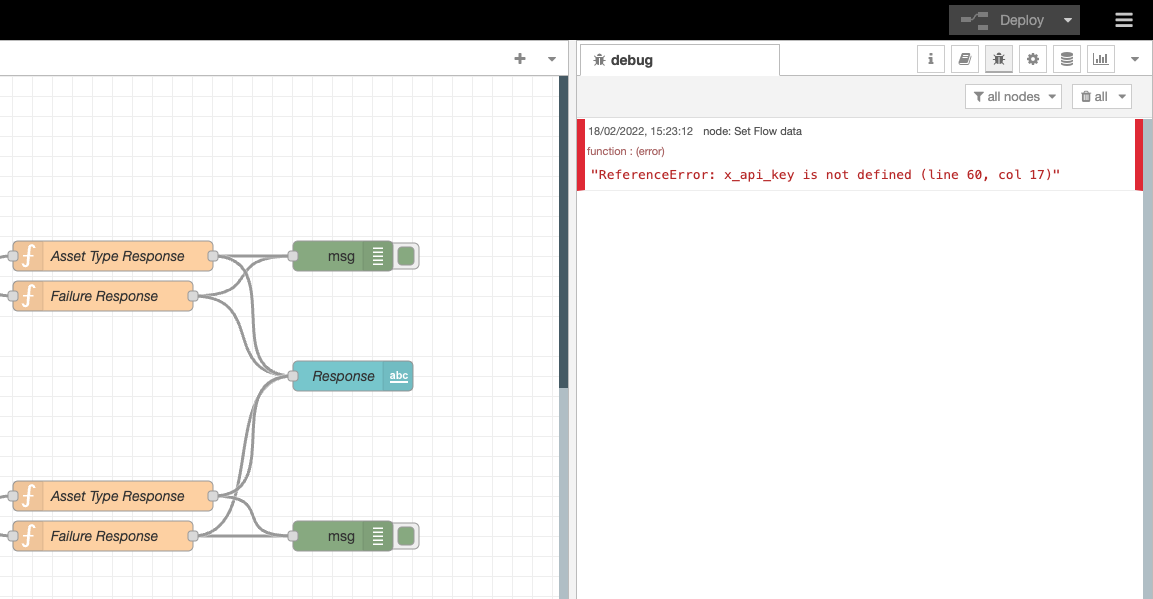Image resolution: width=1153 pixels, height=599 pixels.
Task: Select the lower Failure Response function node
Action: (x=103, y=536)
